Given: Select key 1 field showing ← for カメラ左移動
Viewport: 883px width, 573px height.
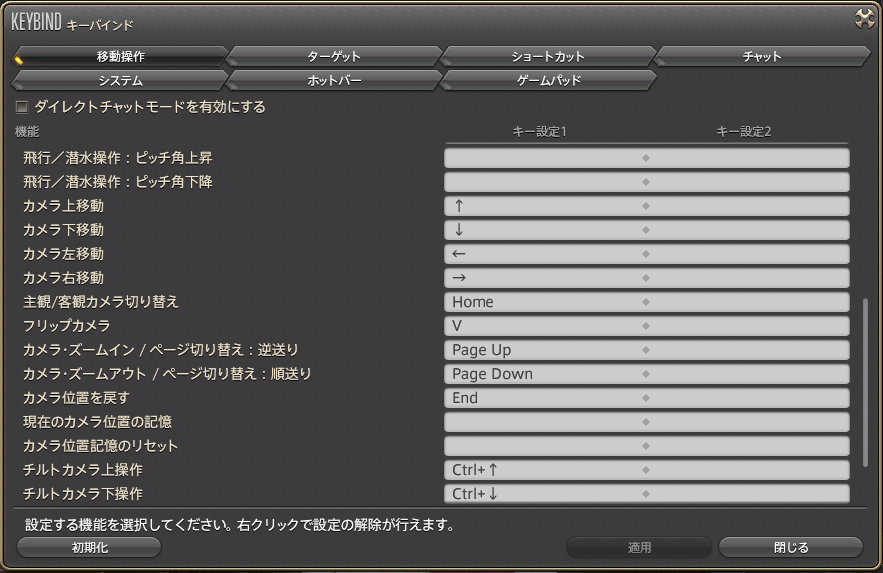Looking at the screenshot, I should click(545, 254).
